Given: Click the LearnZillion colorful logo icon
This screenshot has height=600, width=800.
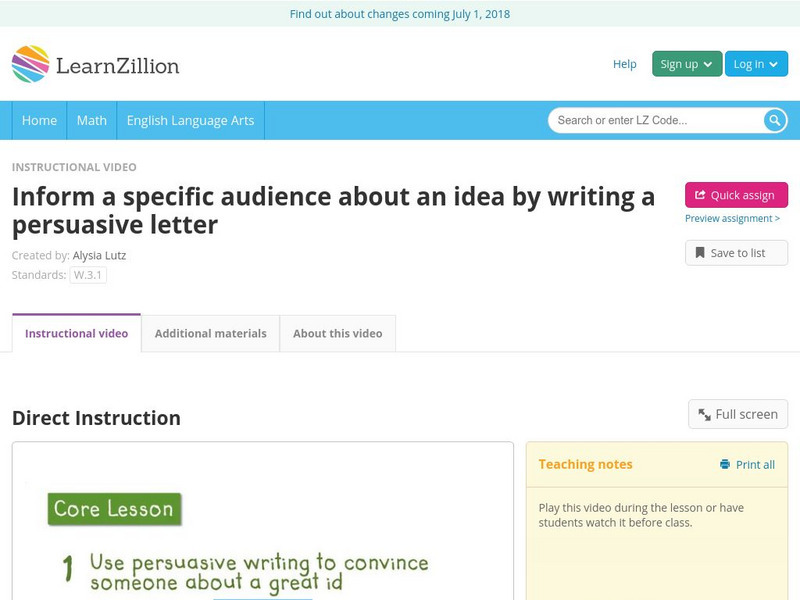Looking at the screenshot, I should coord(30,64).
